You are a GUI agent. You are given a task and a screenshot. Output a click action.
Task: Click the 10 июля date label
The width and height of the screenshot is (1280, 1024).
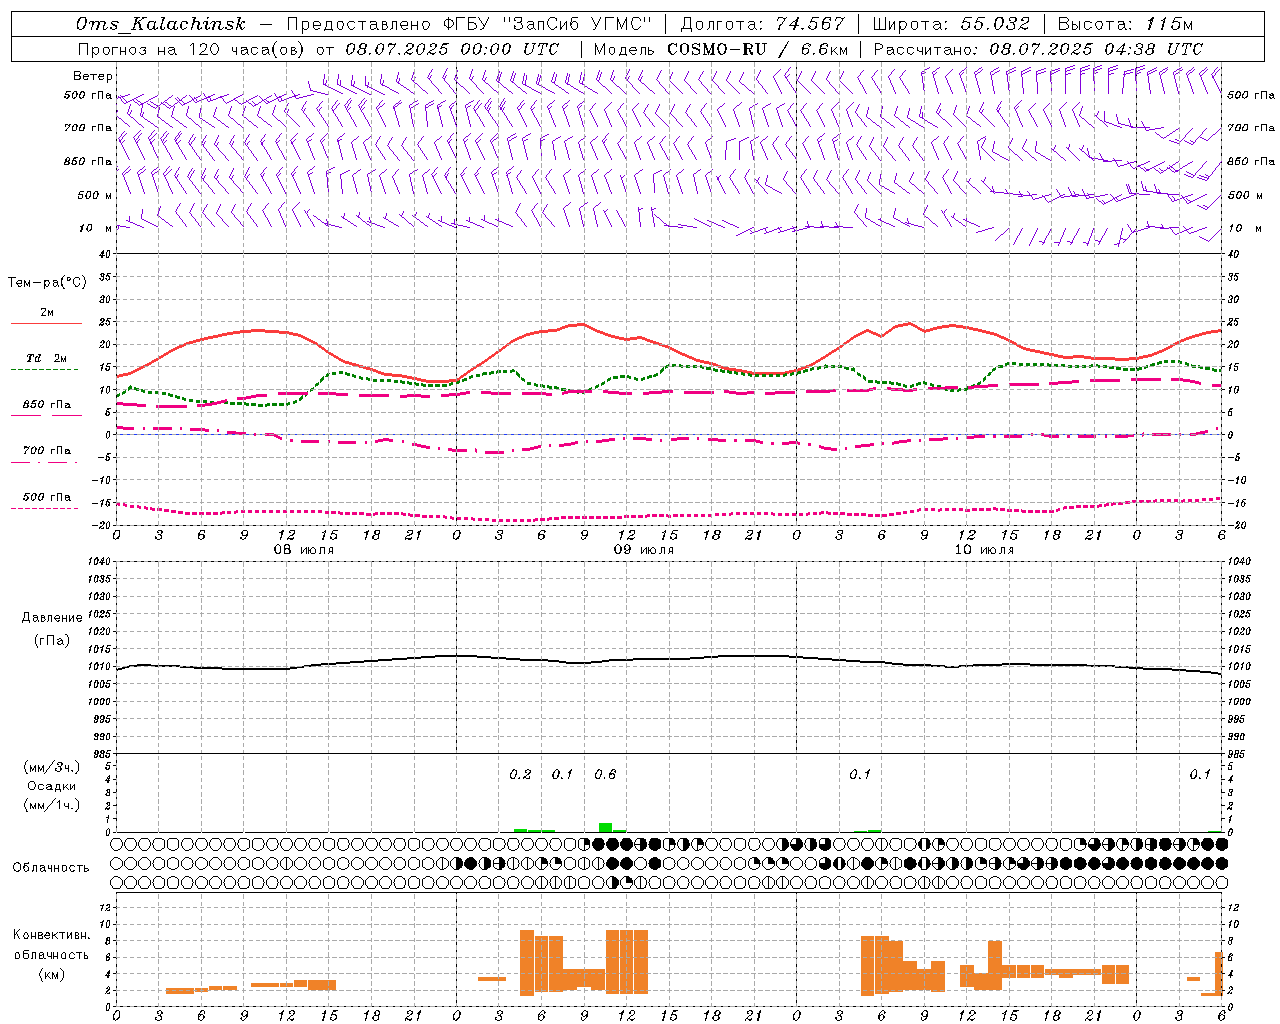click(984, 550)
